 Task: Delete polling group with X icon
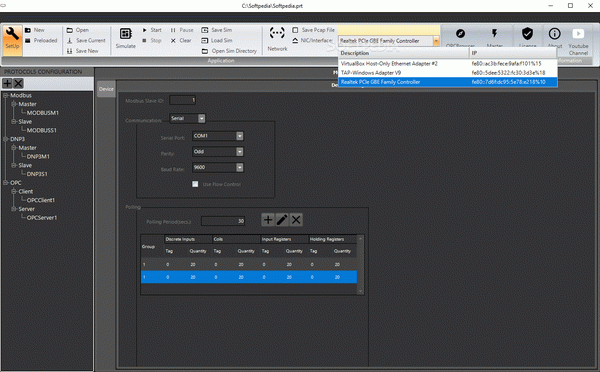pos(296,220)
